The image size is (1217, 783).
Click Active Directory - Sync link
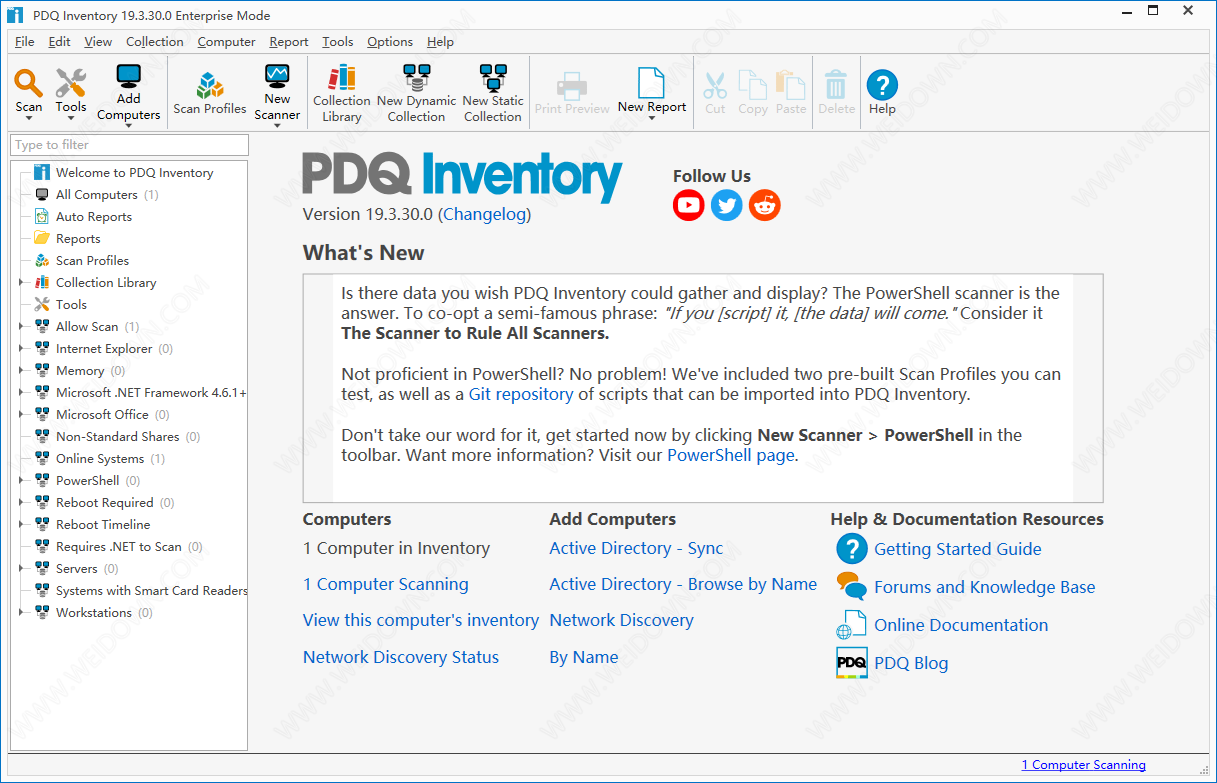(636, 548)
